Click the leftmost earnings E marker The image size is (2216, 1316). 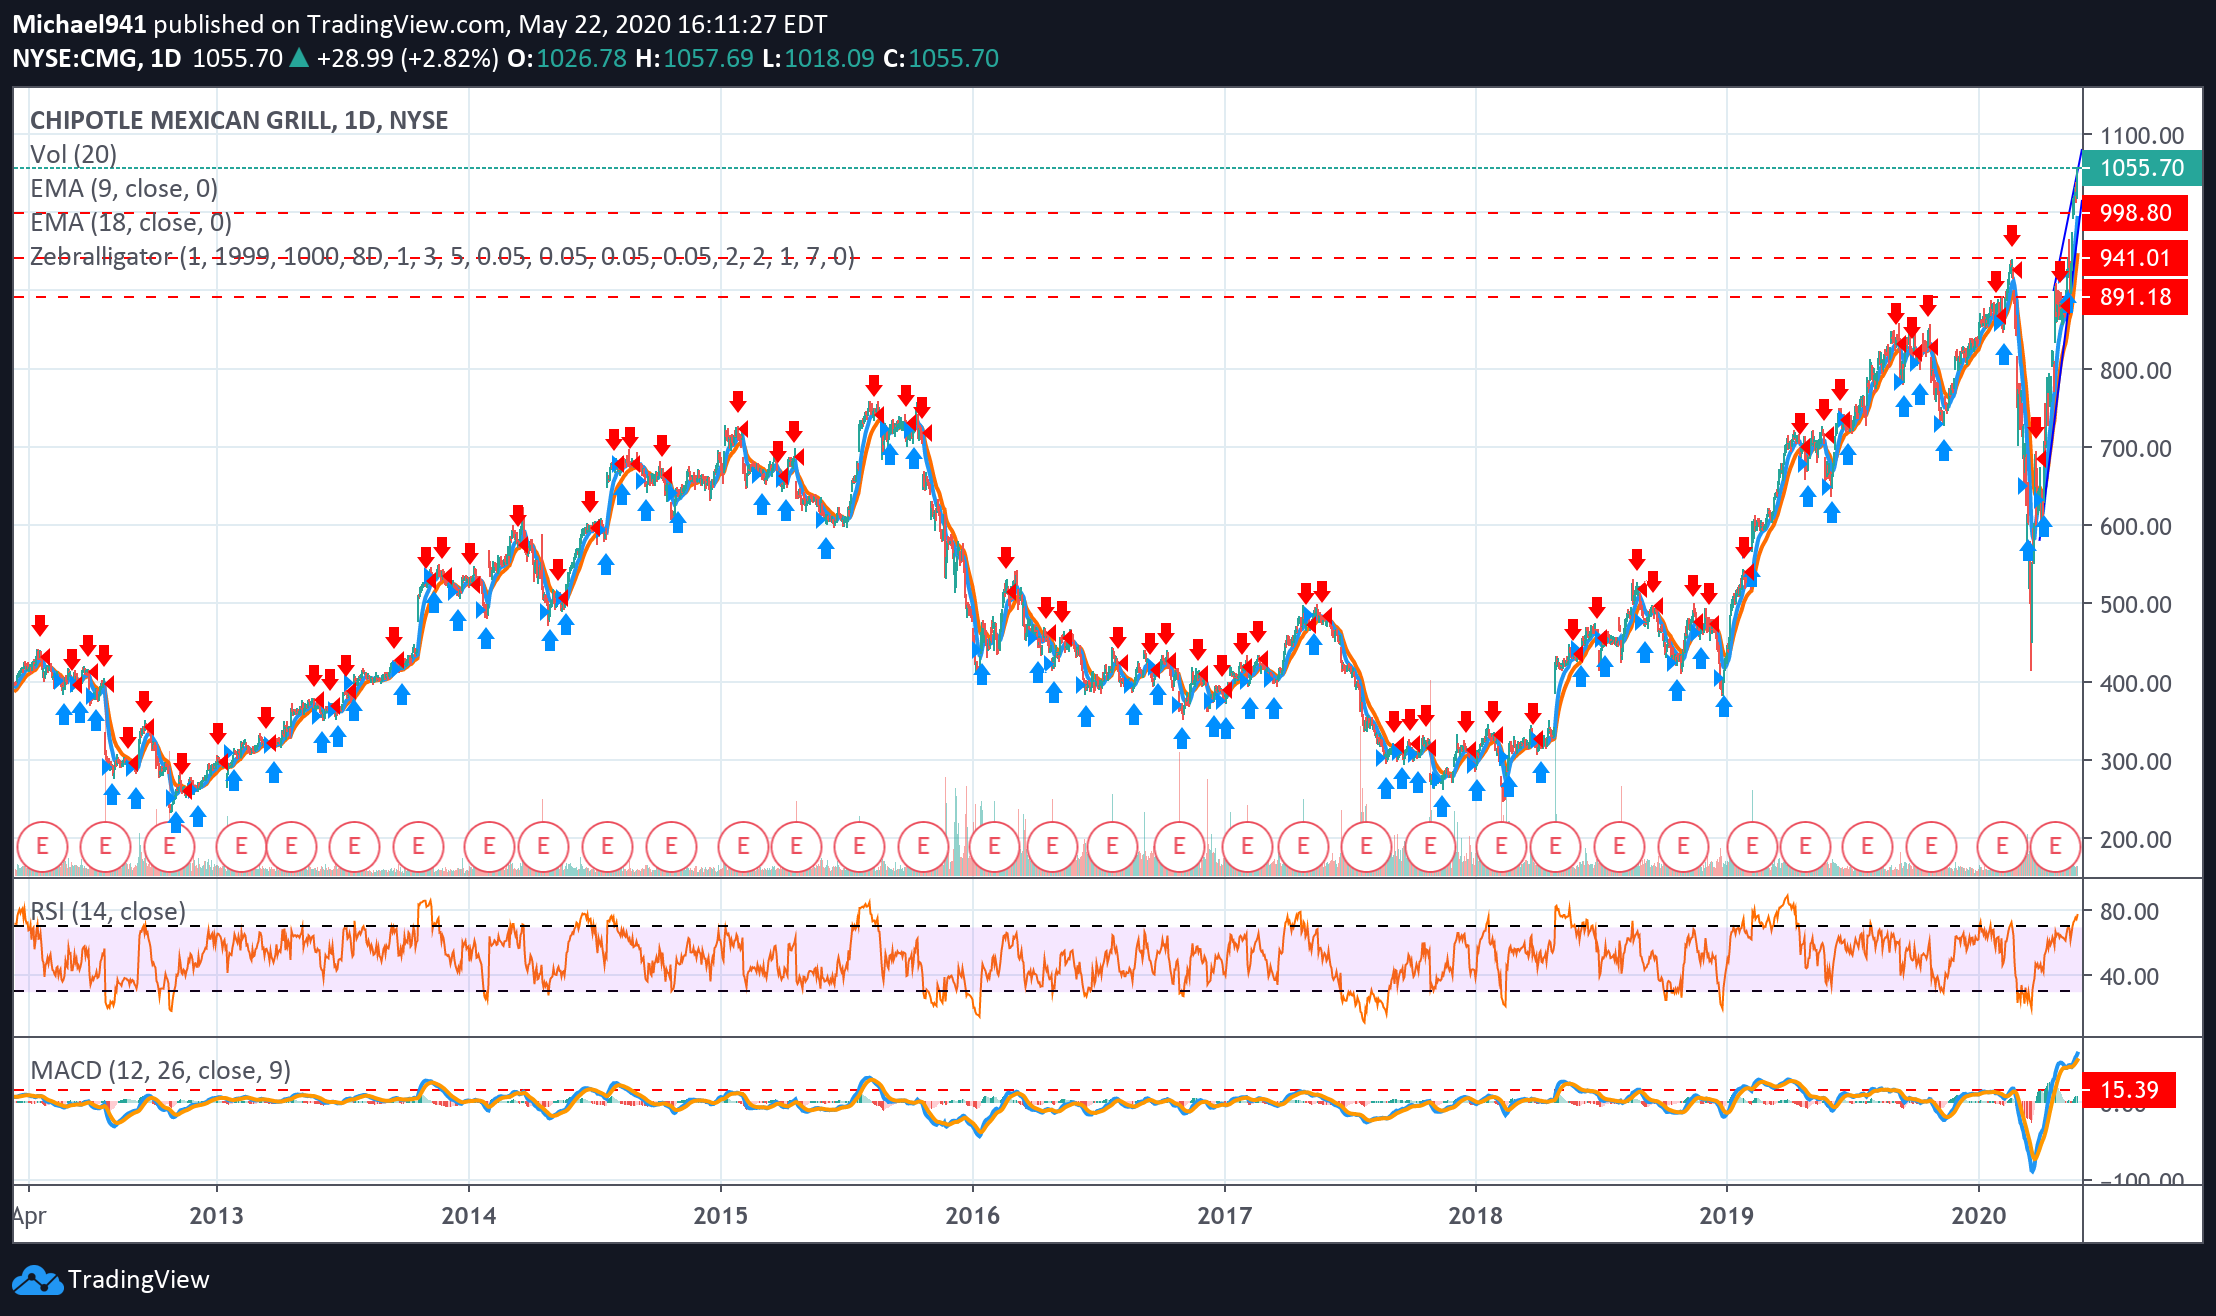[42, 846]
